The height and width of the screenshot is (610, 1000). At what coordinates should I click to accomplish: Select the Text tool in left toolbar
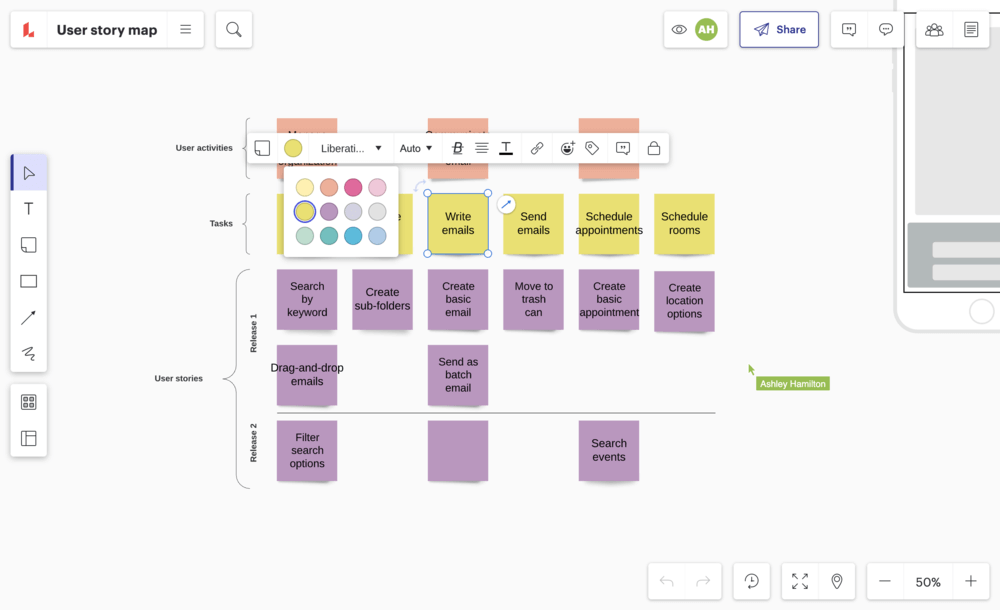click(28, 209)
